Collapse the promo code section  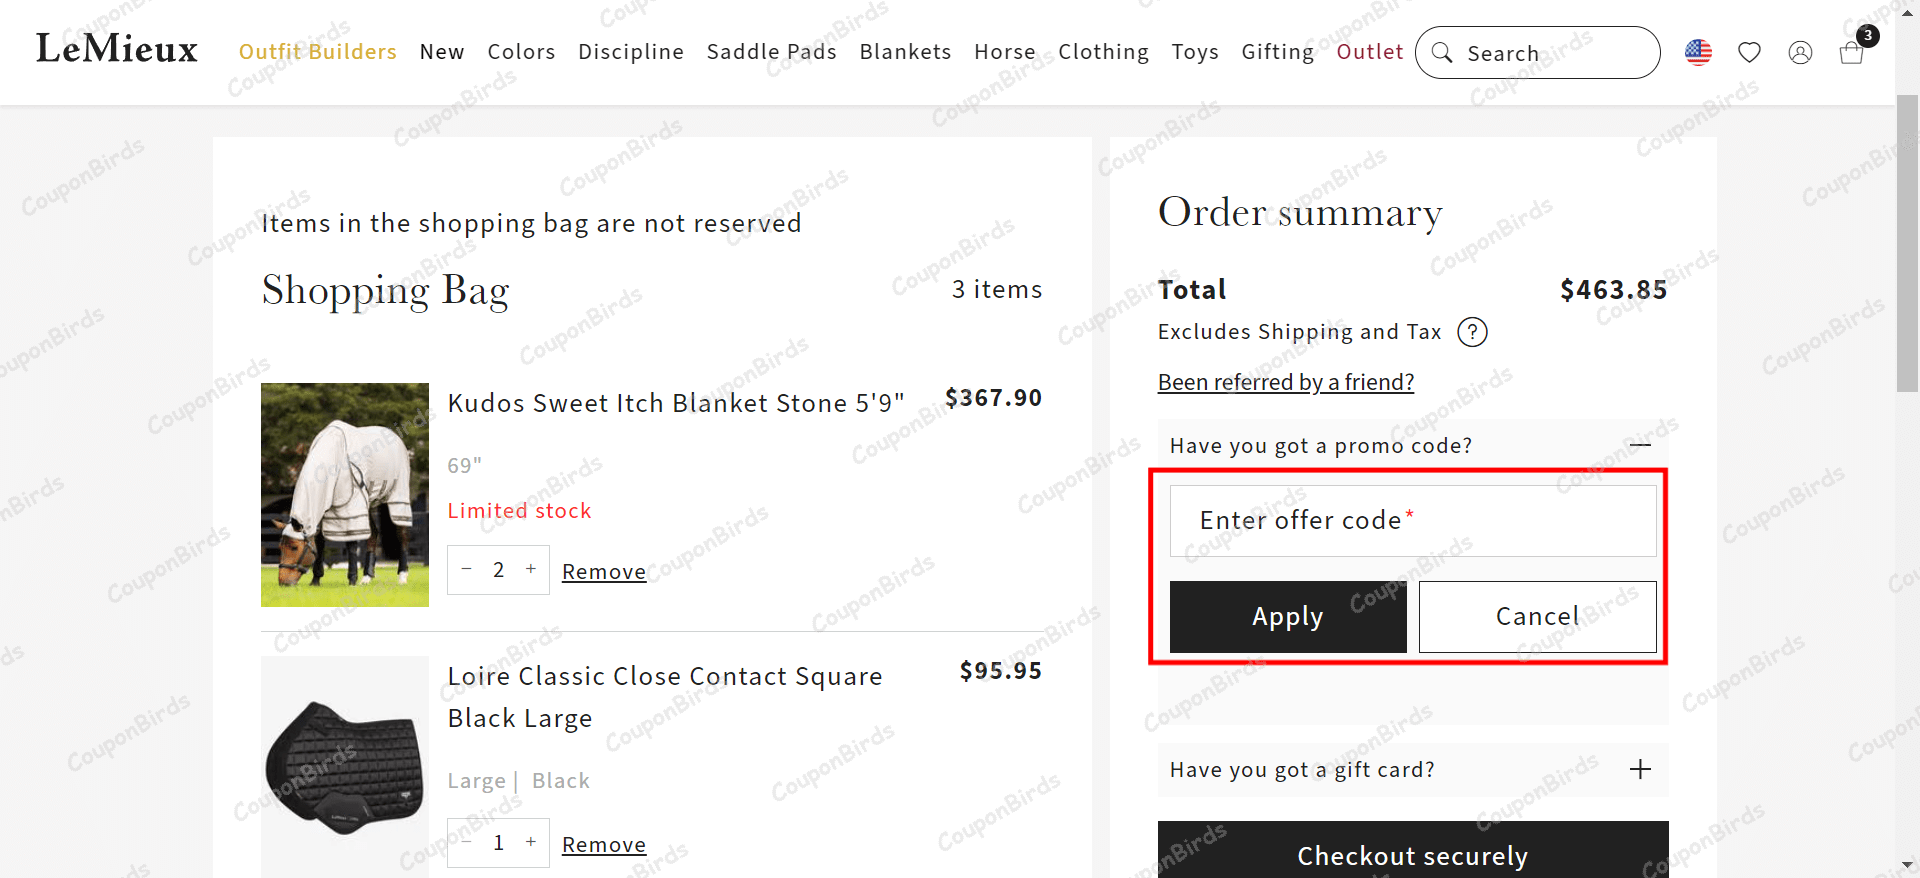[1641, 445]
